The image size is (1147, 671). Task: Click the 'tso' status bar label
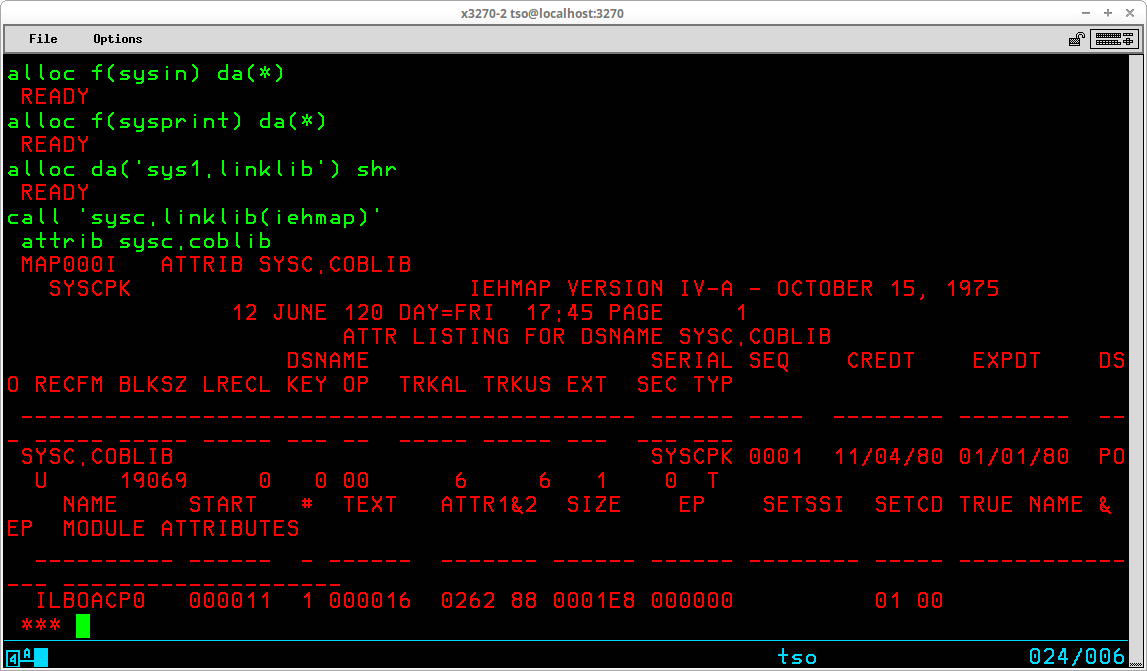click(x=797, y=657)
